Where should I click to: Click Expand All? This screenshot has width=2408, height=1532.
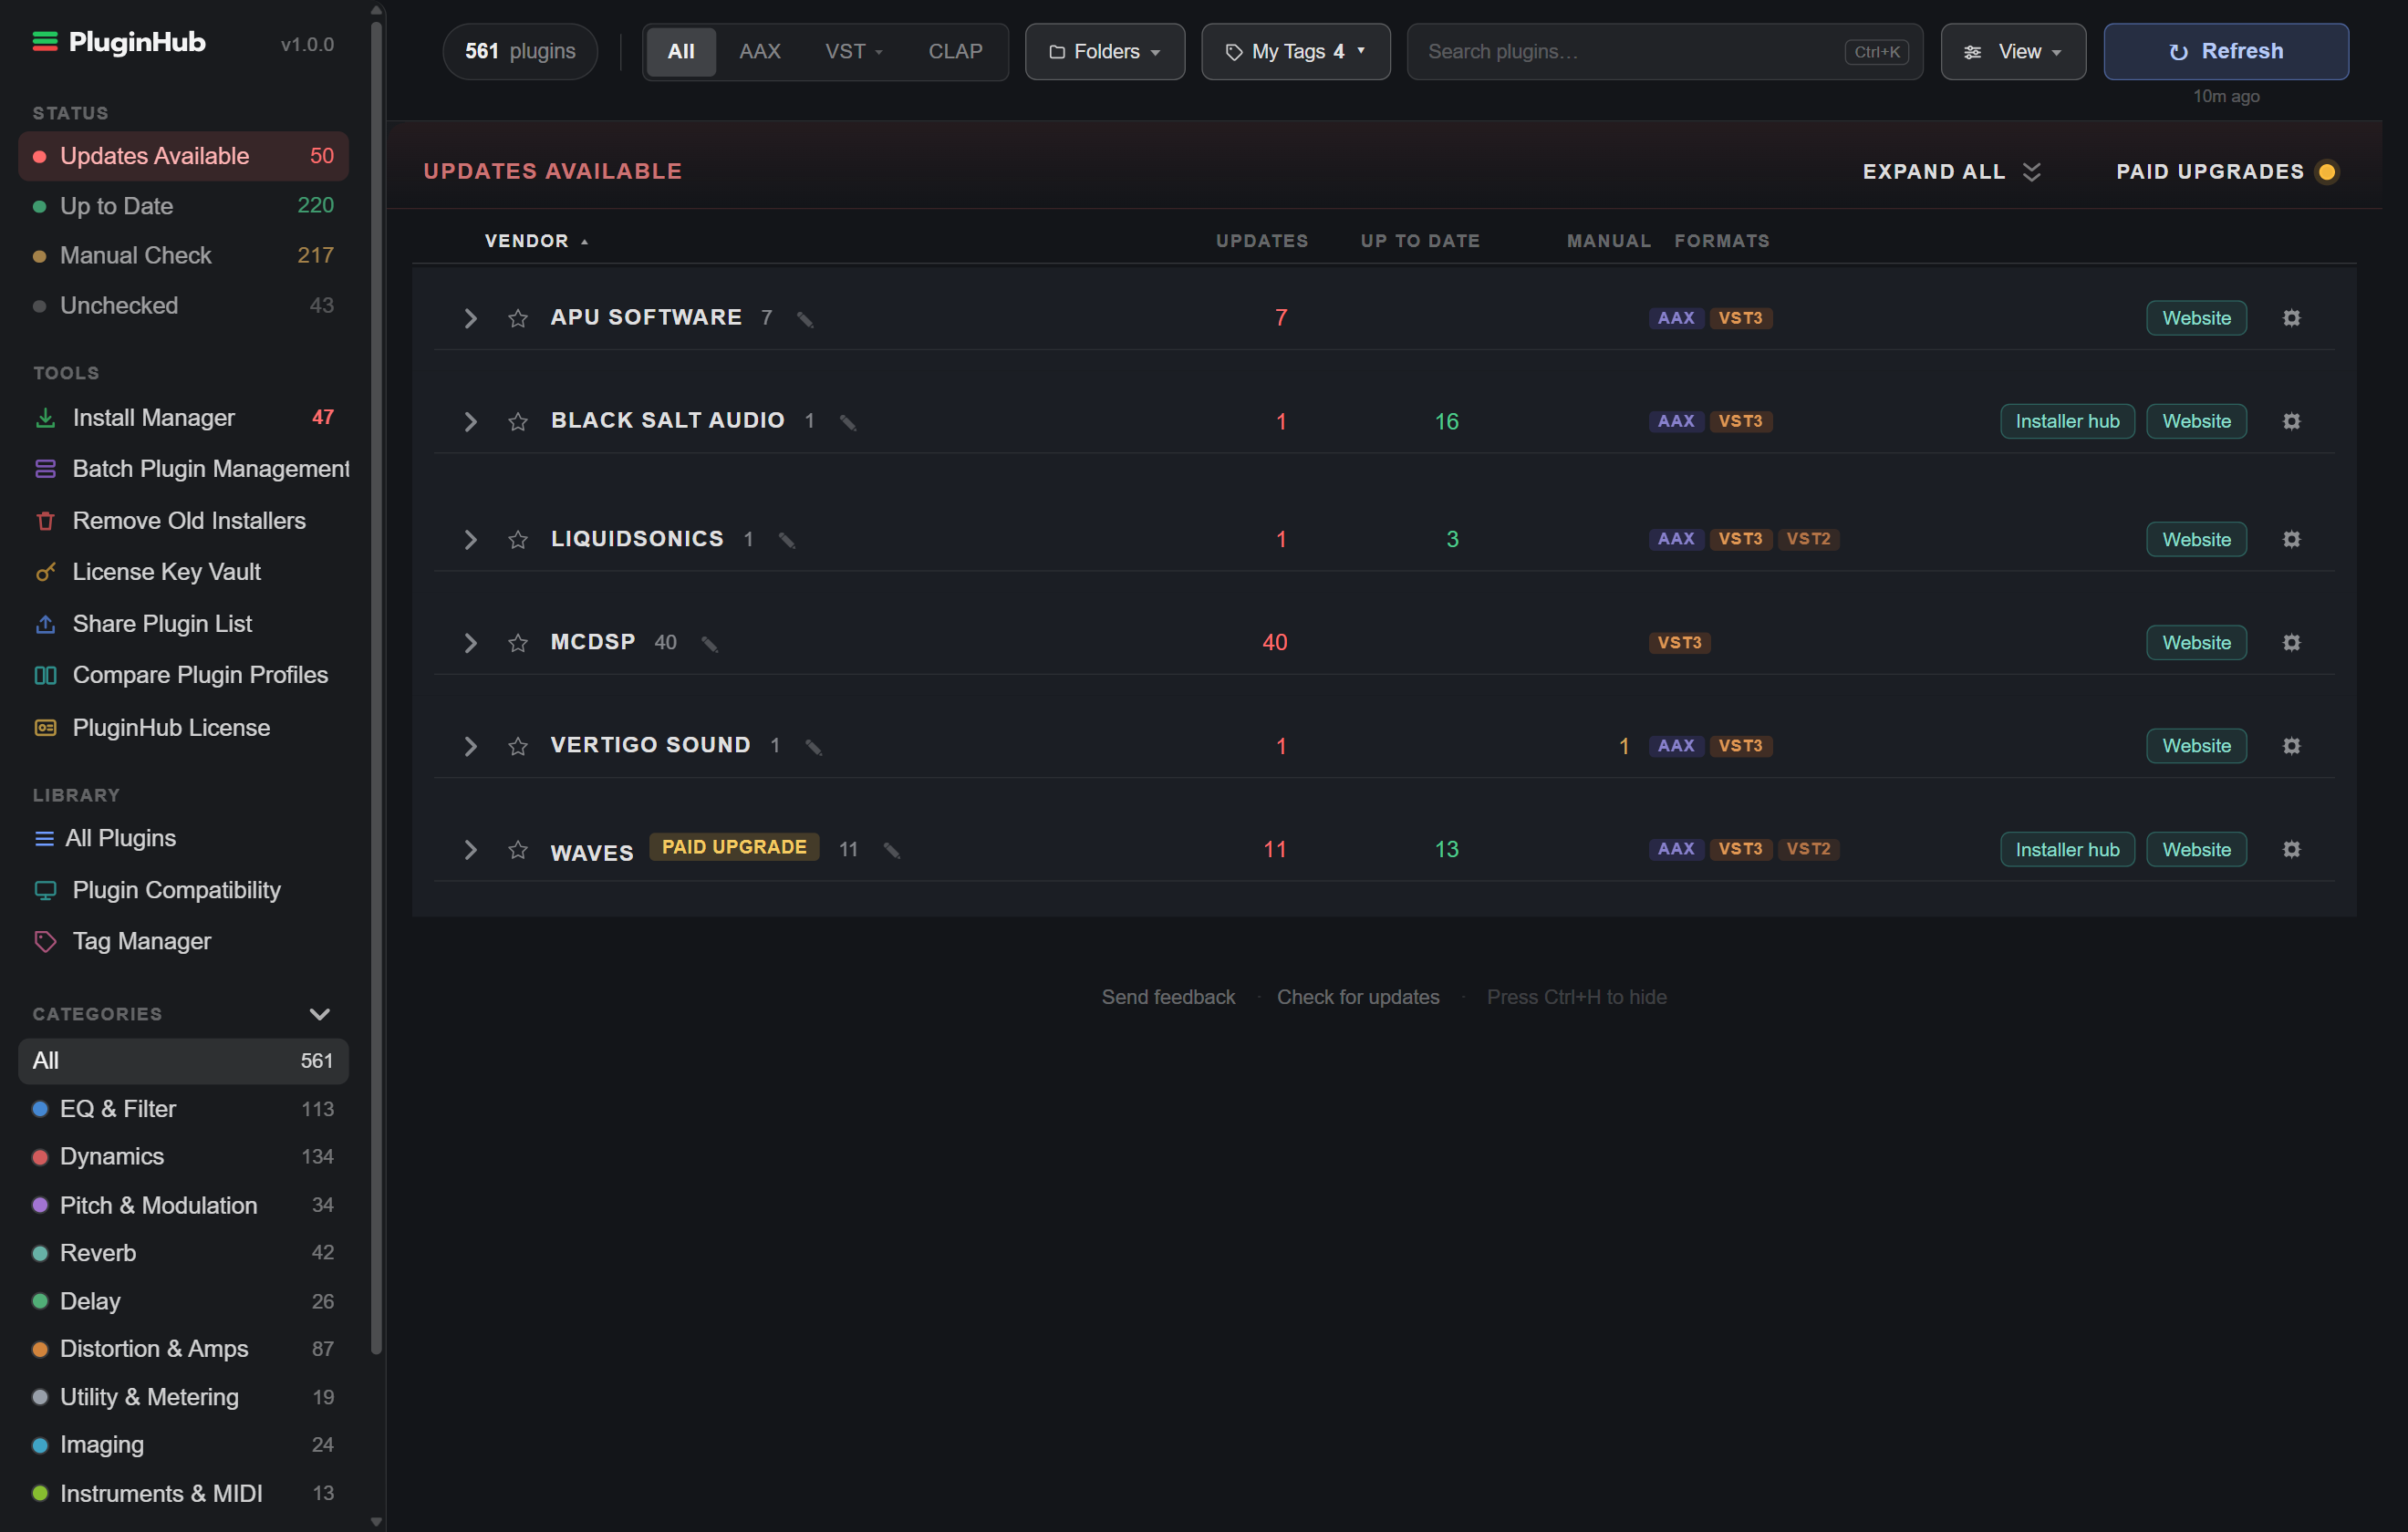[x=1950, y=171]
